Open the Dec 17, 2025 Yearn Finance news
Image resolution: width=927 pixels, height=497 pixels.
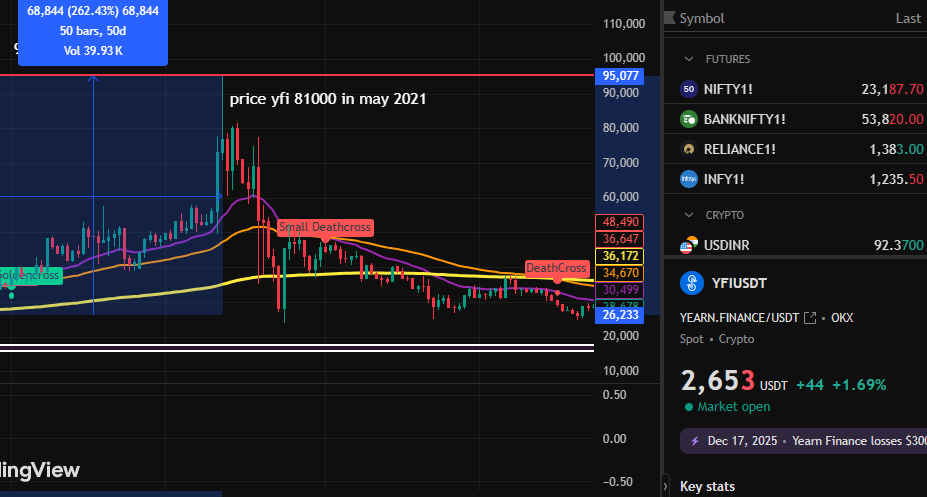(803, 441)
